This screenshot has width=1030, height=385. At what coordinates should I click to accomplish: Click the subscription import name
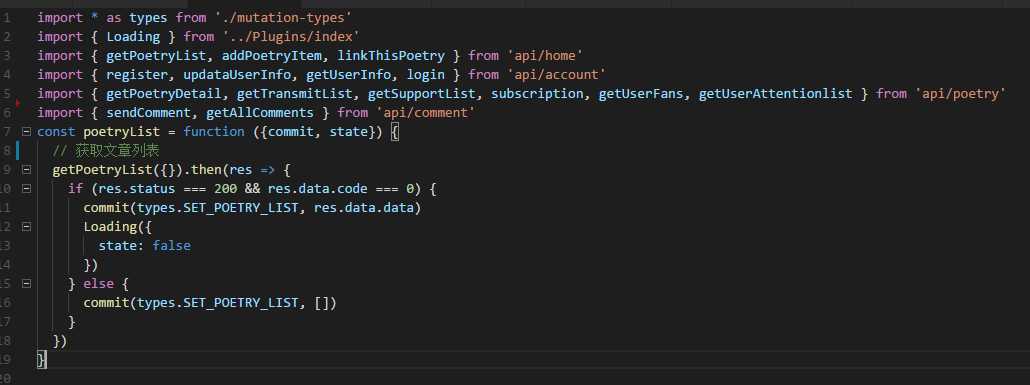pos(537,94)
